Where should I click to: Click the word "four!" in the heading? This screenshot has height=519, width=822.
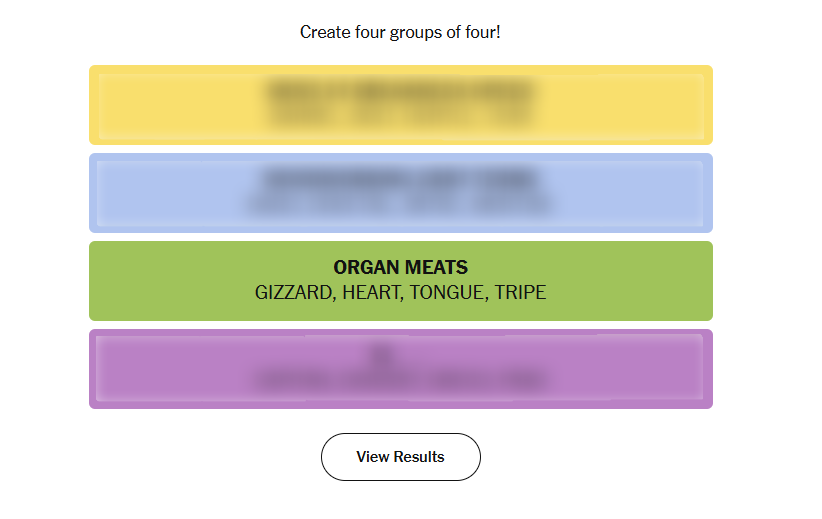point(481,33)
